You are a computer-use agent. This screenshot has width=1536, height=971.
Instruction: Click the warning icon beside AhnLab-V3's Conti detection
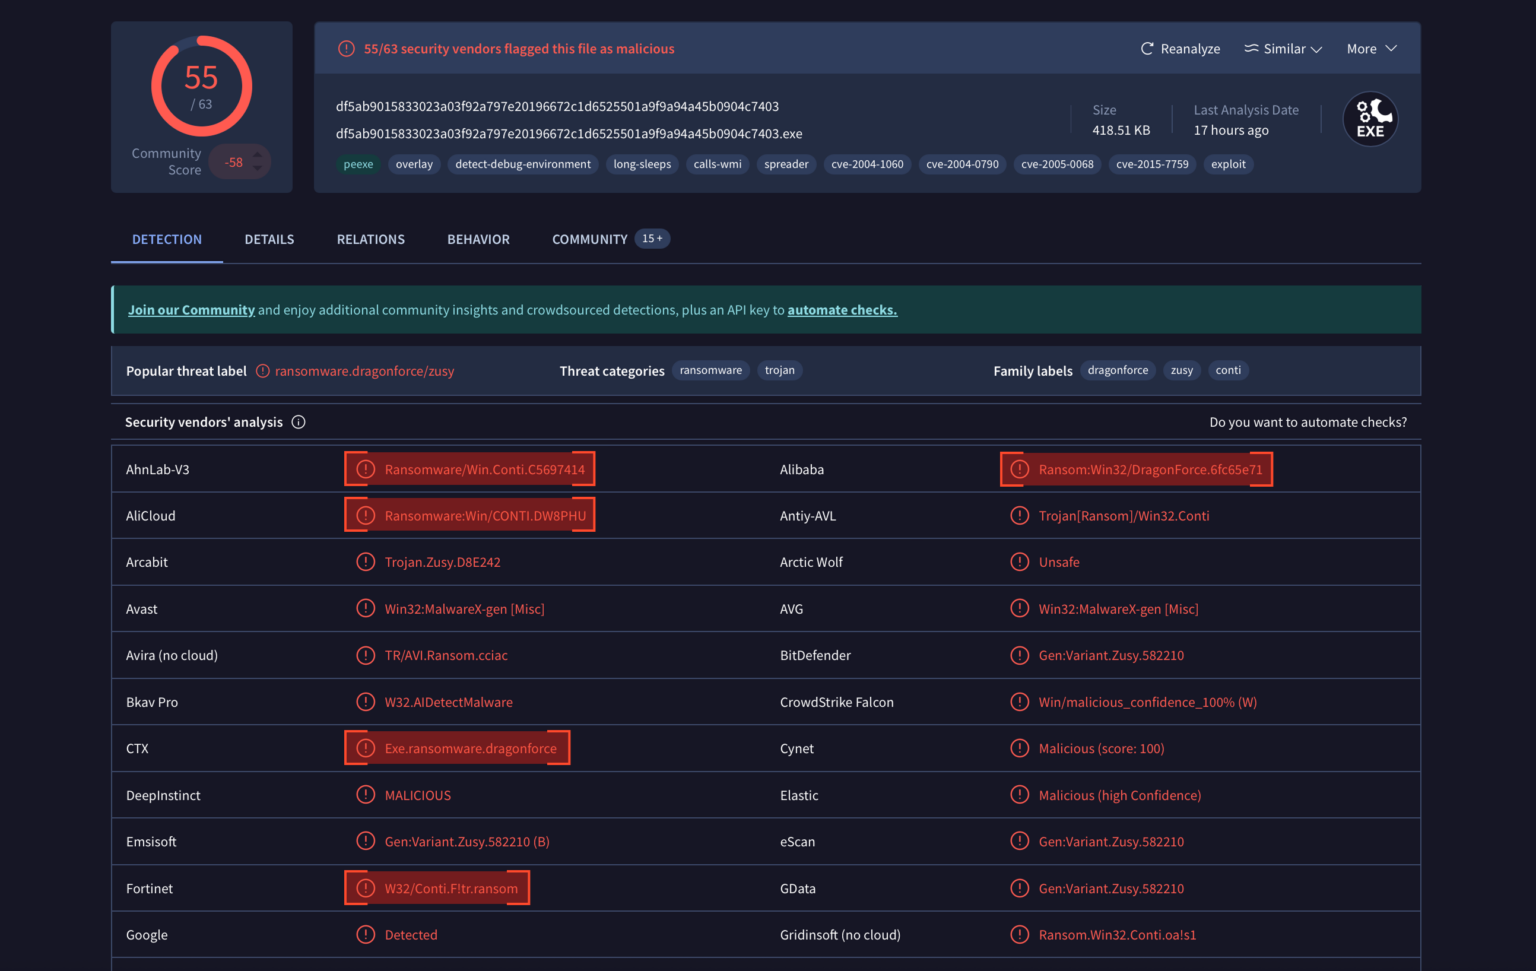[365, 468]
